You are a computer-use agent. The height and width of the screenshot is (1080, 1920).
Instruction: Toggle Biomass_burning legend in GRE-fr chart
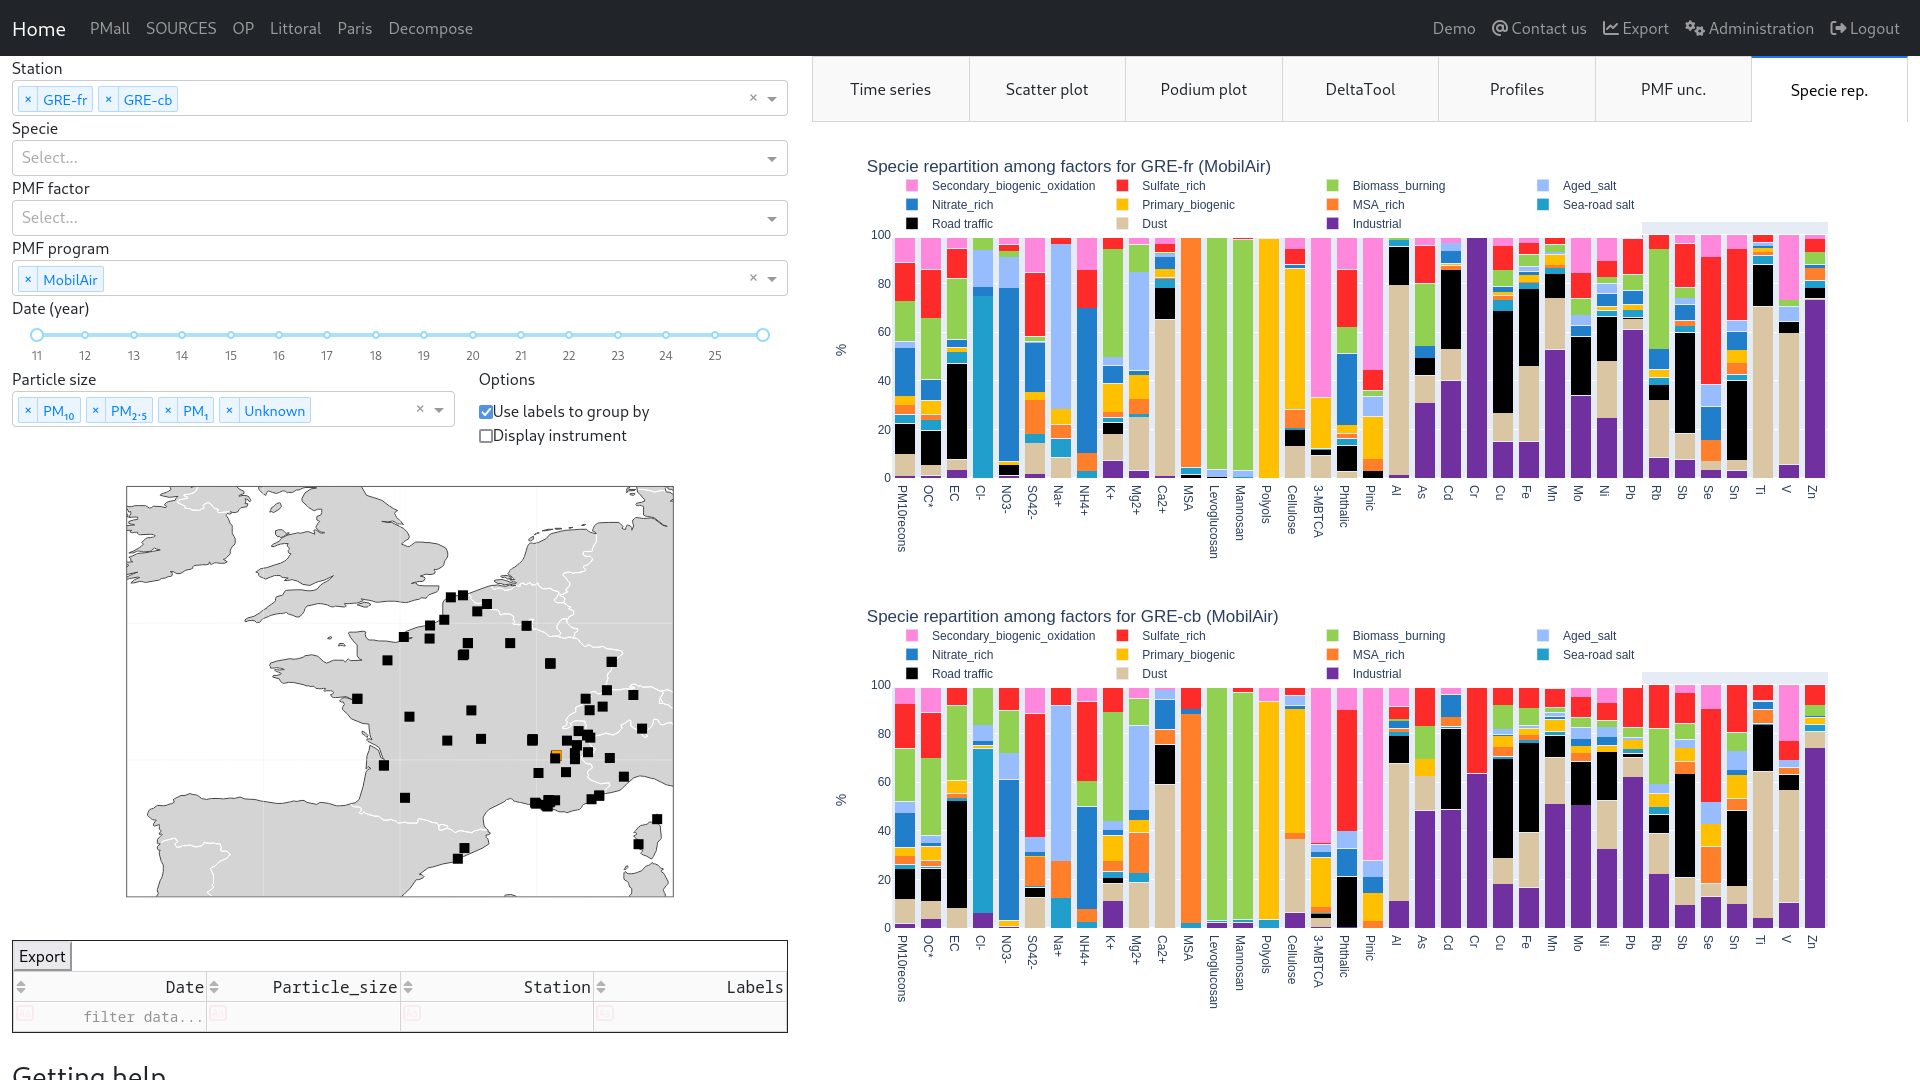pos(1397,186)
